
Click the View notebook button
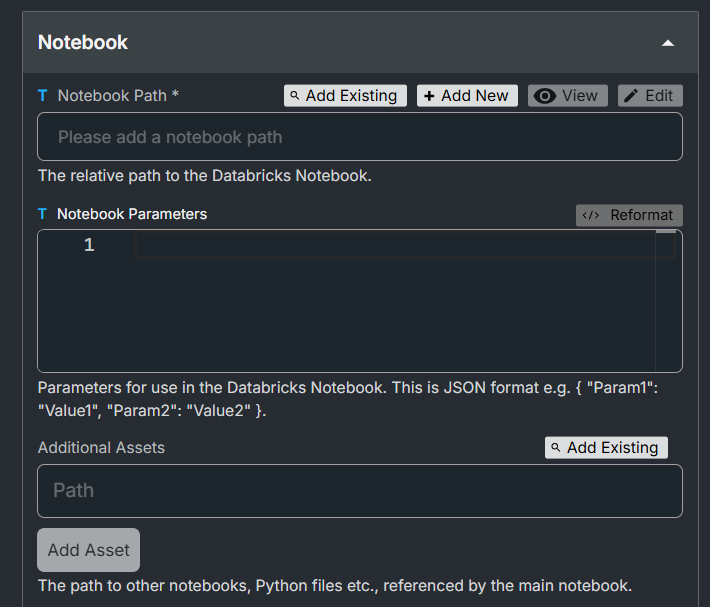(x=567, y=96)
